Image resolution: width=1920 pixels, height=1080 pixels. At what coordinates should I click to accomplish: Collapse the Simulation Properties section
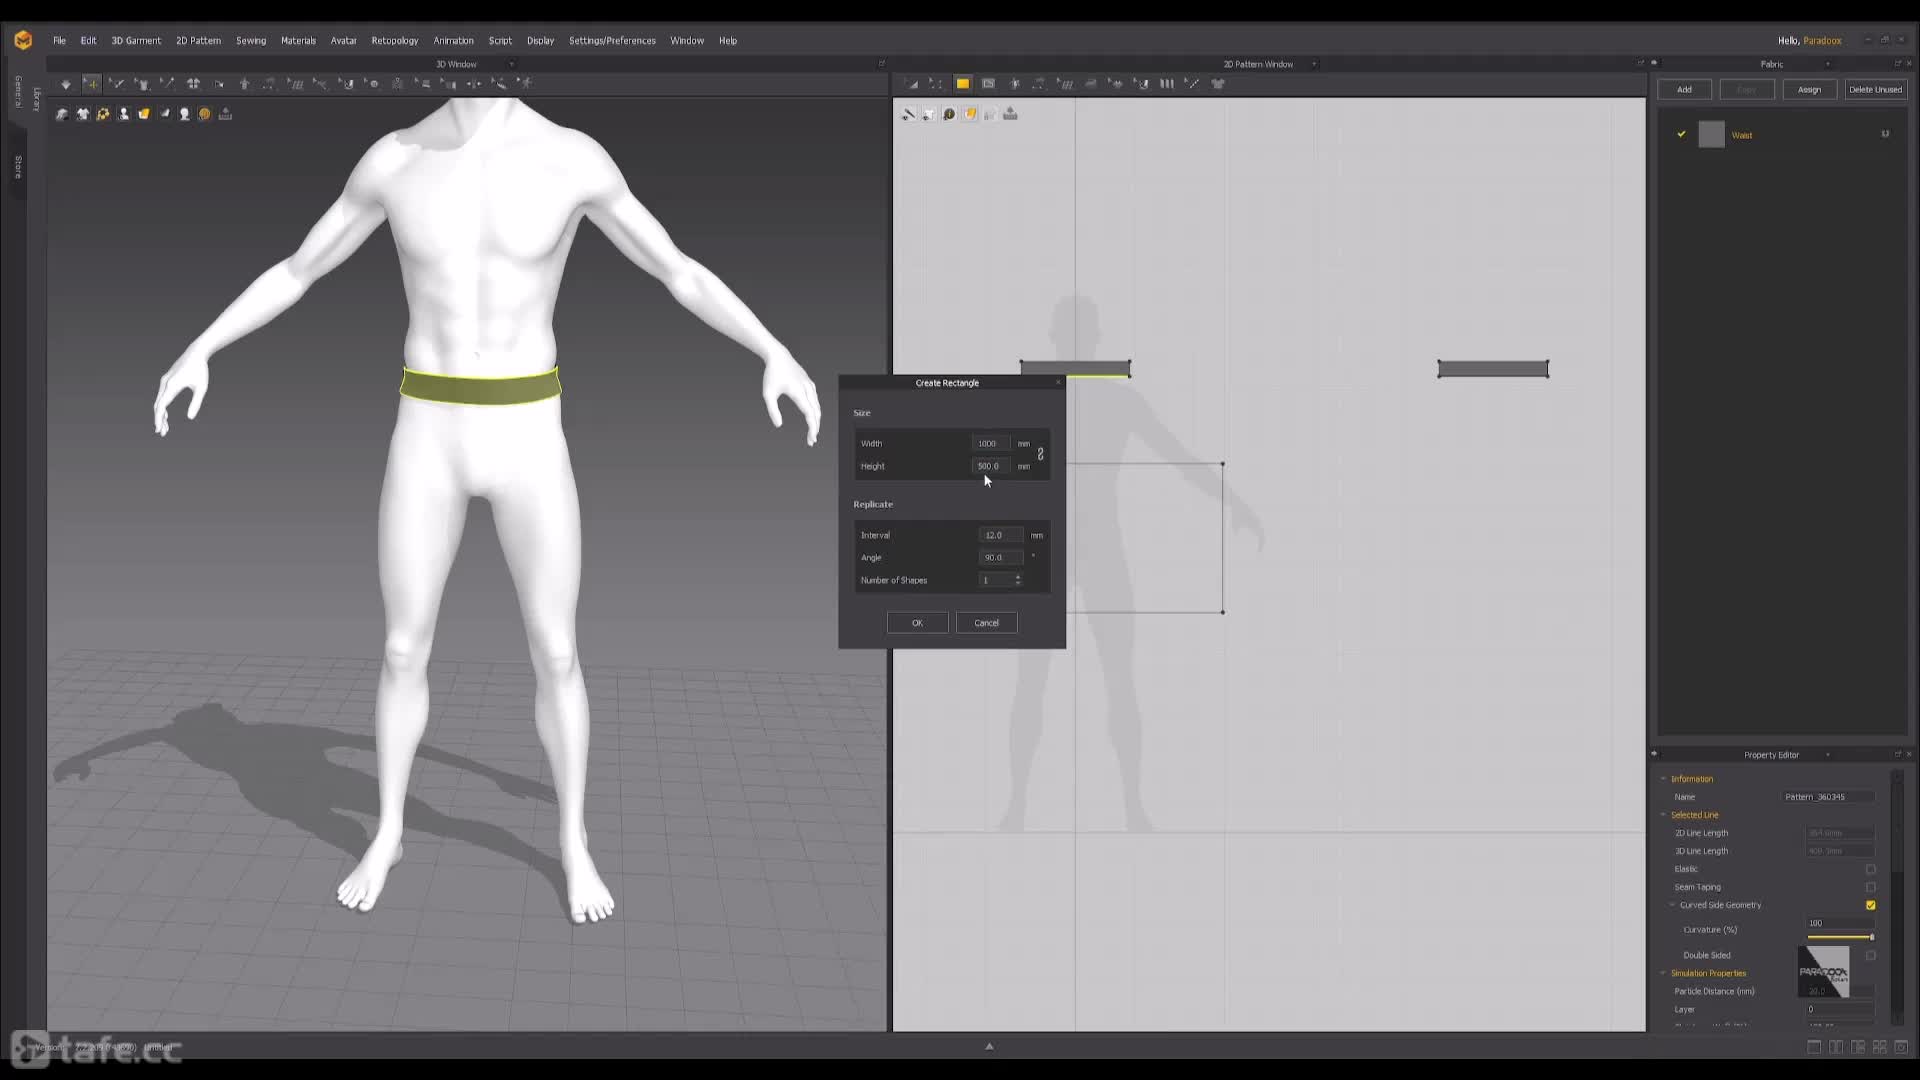click(x=1664, y=973)
